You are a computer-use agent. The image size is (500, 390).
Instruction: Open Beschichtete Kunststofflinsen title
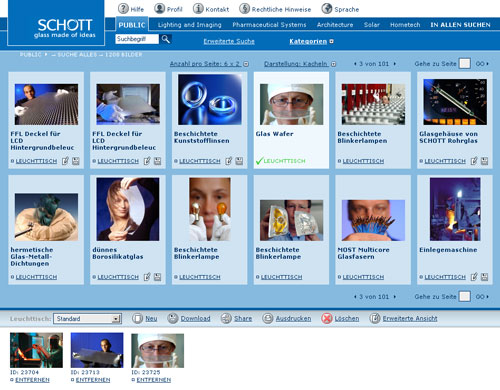(x=202, y=137)
